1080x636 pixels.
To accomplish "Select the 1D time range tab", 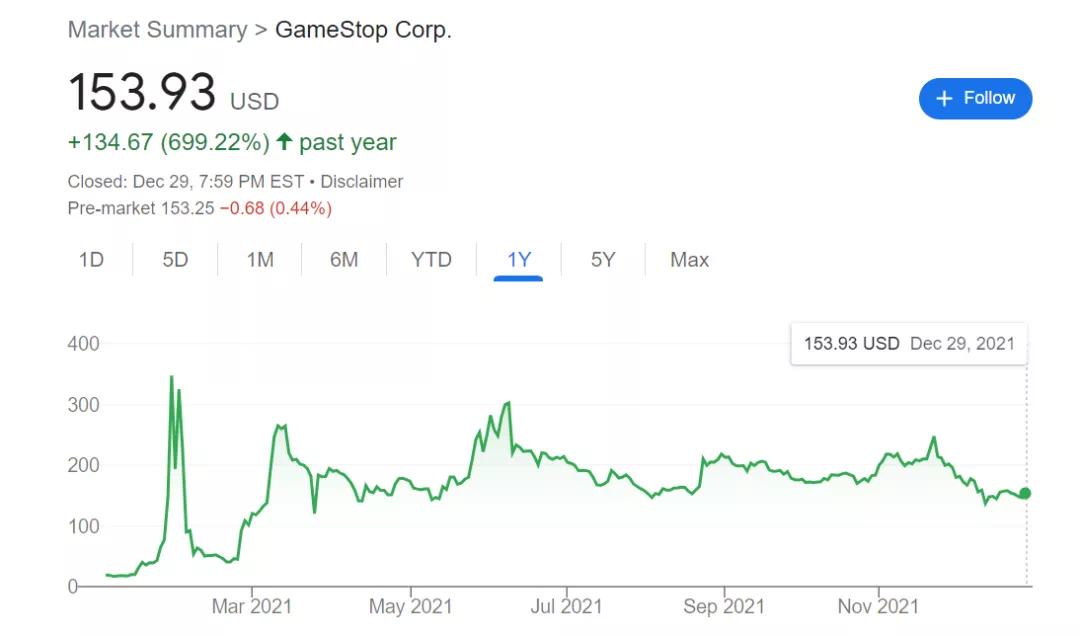I will pyautogui.click(x=91, y=260).
